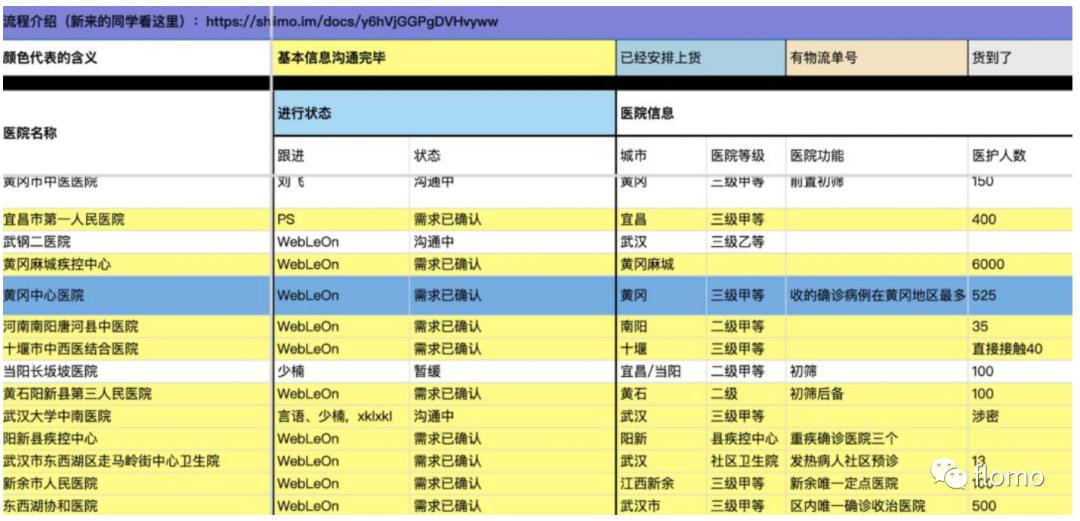Select the 医护人数 column header
This screenshot has height=521, width=1080.
(1020, 156)
